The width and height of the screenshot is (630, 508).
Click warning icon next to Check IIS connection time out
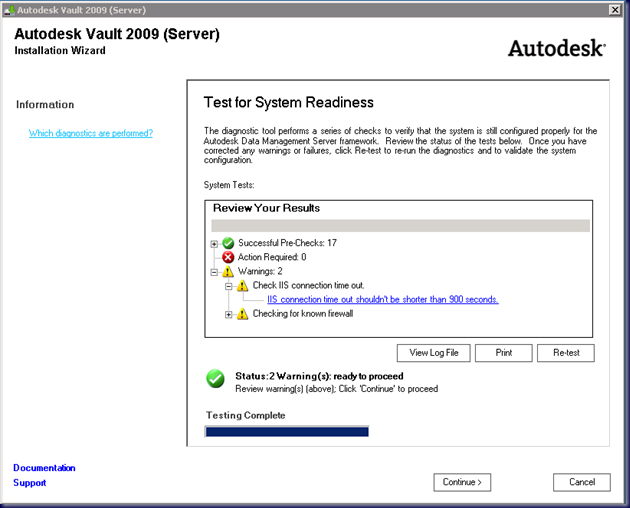tap(242, 285)
